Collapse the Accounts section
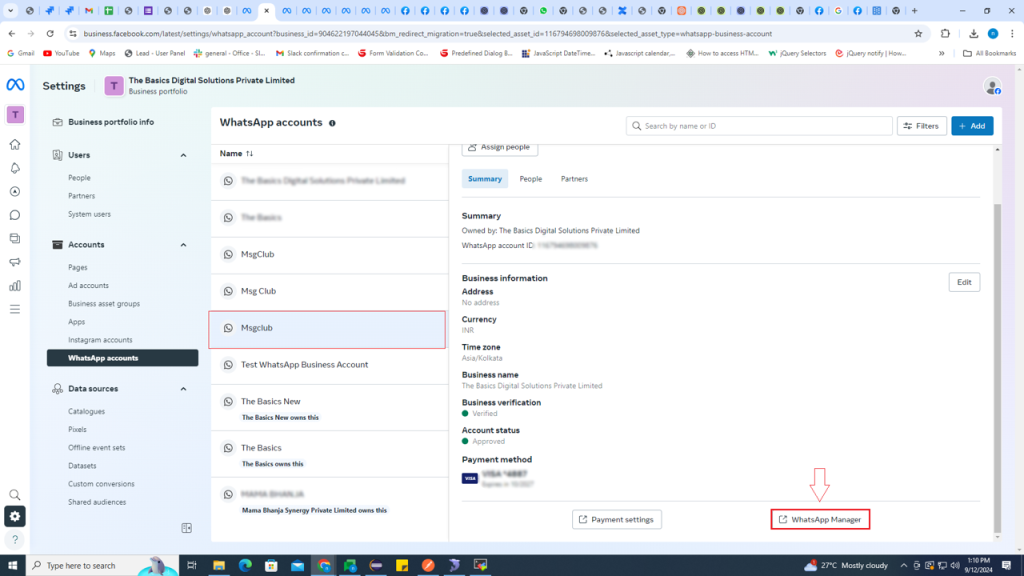The image size is (1024, 576). [184, 245]
